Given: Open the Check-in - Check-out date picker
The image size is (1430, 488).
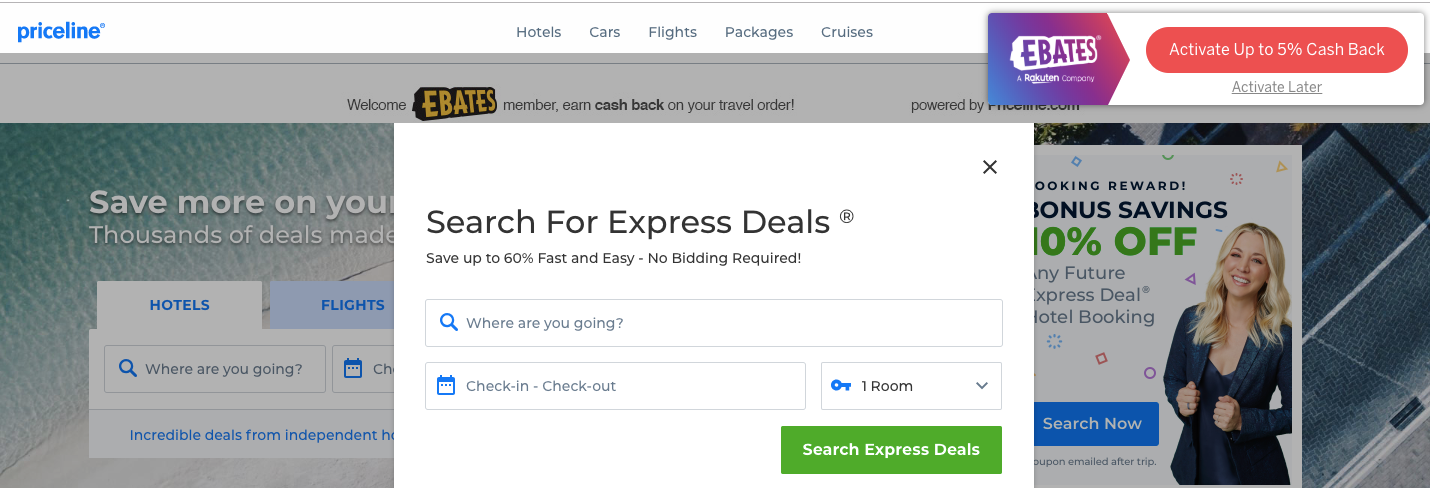Looking at the screenshot, I should point(615,386).
